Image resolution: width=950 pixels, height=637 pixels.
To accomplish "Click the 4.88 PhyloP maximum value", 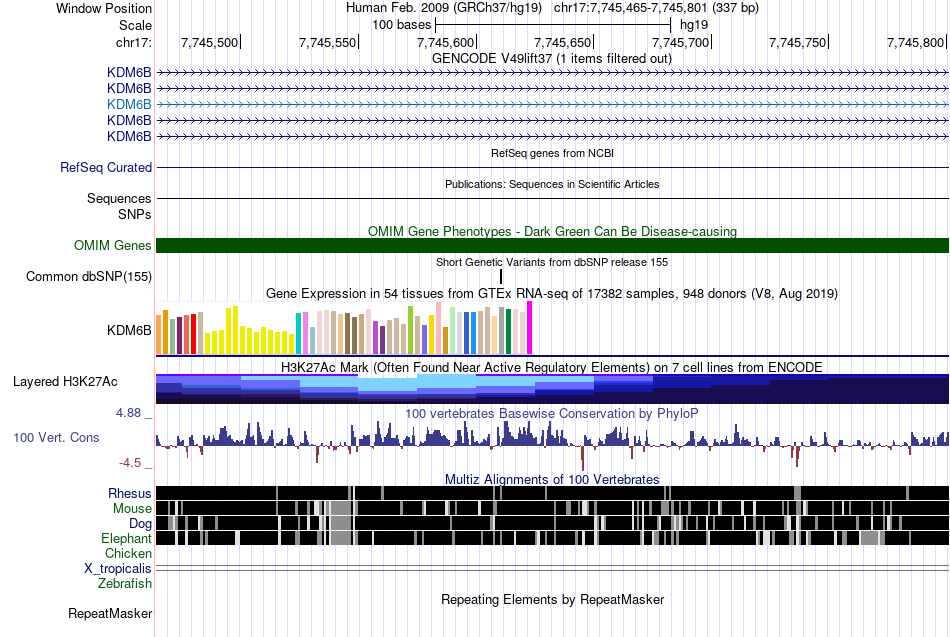I will (x=128, y=413).
